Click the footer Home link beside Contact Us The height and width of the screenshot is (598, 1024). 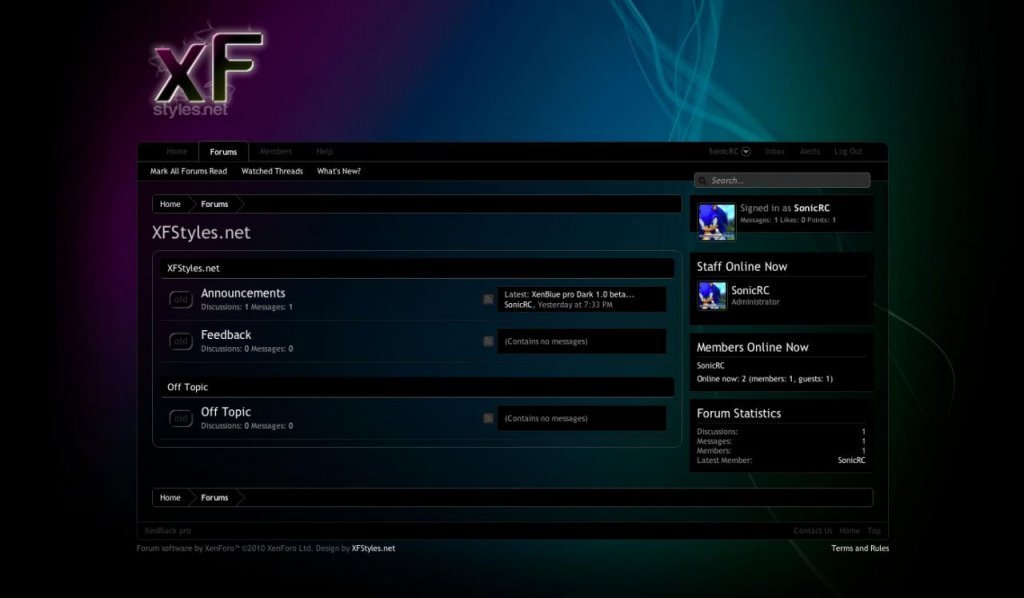[x=850, y=531]
